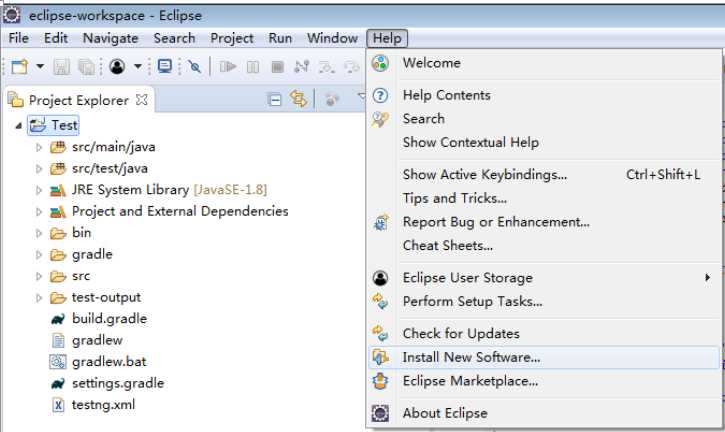Select testng.xml file
This screenshot has width=725, height=432.
click(104, 405)
